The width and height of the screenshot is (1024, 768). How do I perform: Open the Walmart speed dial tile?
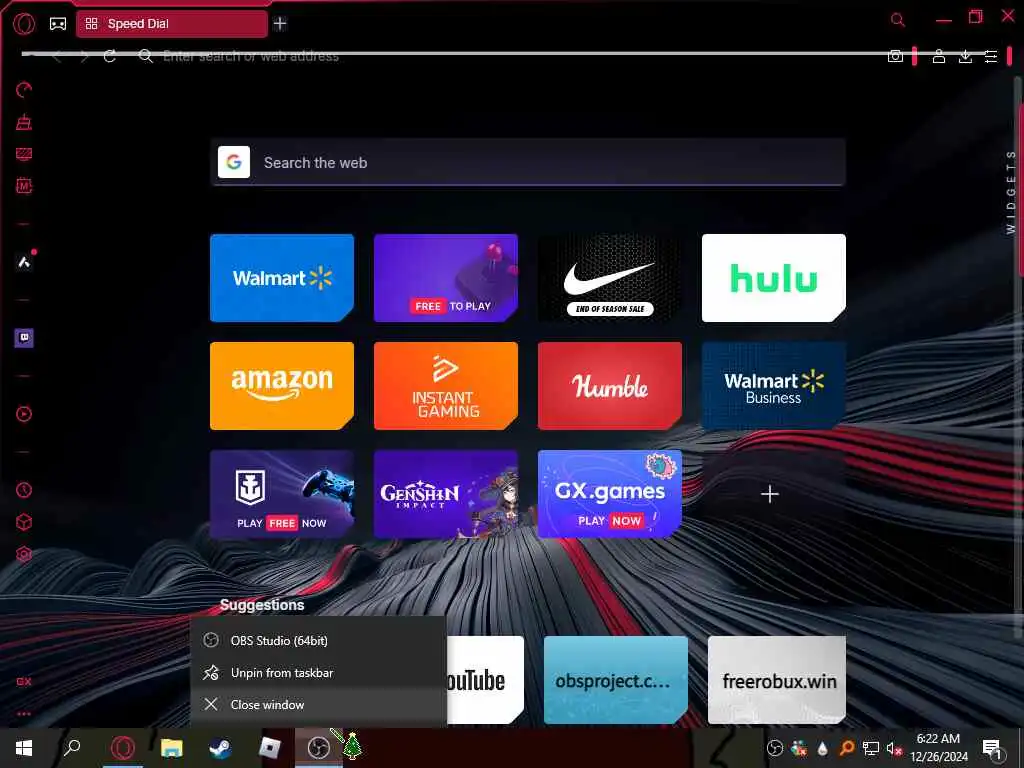282,278
